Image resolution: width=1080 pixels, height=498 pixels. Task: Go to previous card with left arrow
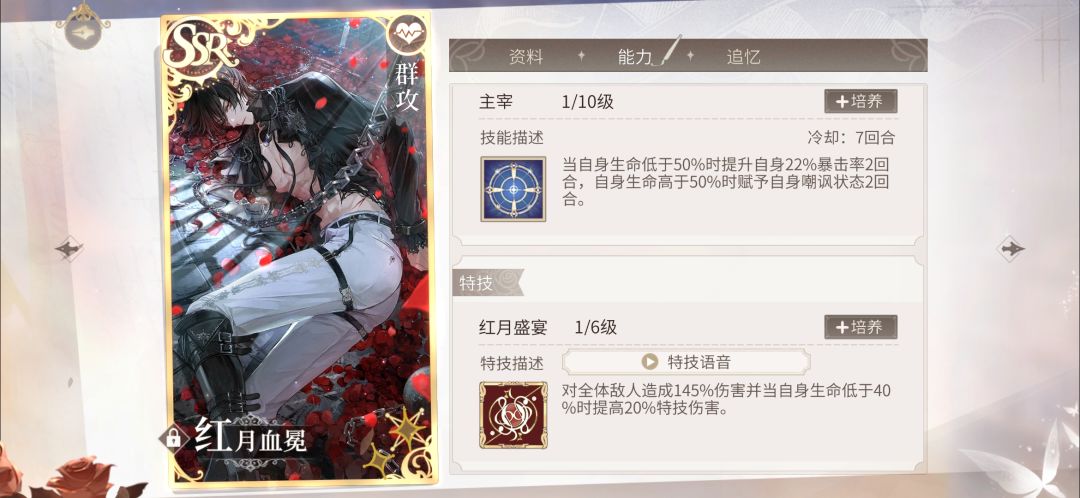[x=69, y=247]
